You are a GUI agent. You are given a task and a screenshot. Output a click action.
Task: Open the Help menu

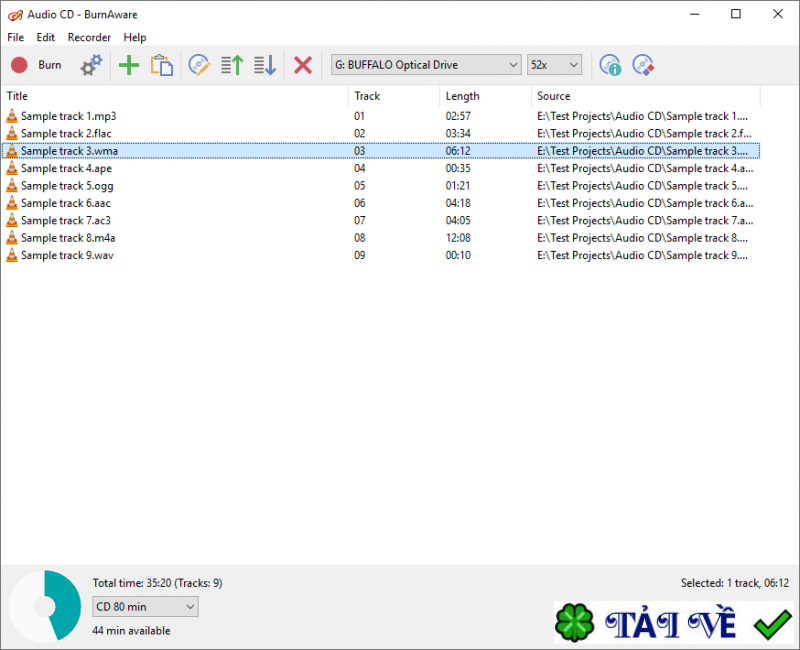(135, 37)
